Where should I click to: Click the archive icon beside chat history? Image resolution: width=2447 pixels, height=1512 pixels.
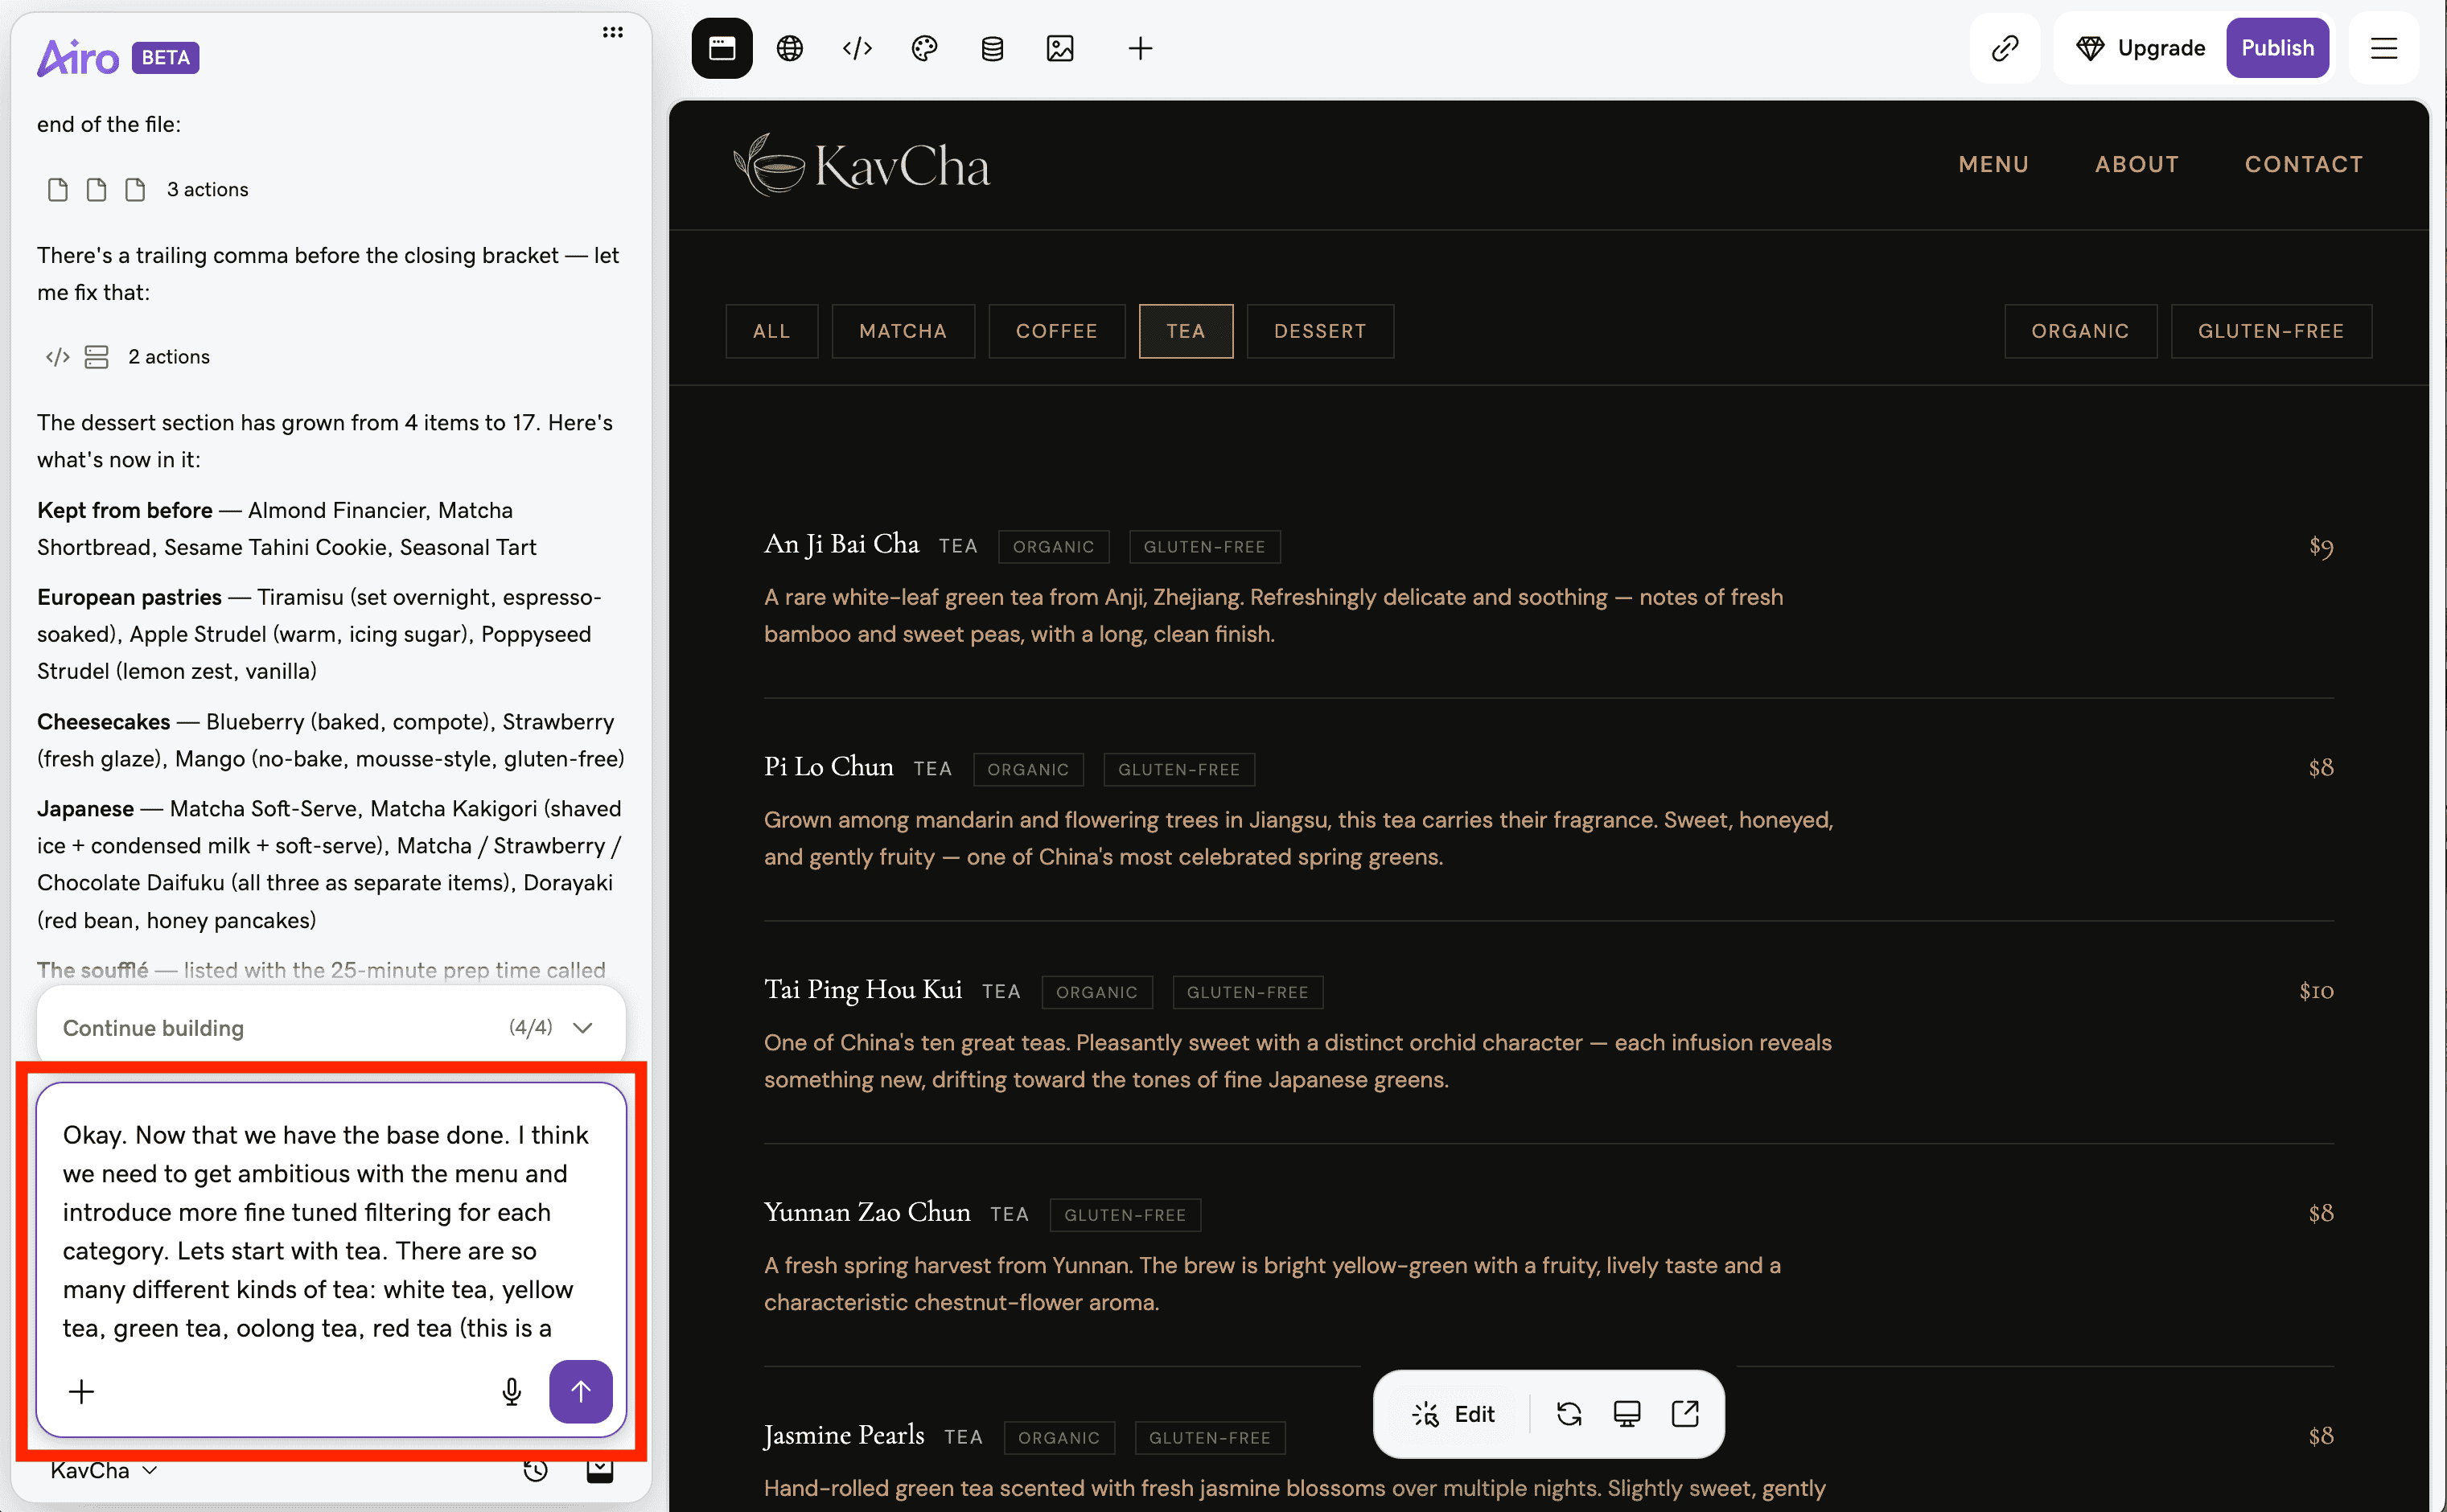tap(600, 1469)
